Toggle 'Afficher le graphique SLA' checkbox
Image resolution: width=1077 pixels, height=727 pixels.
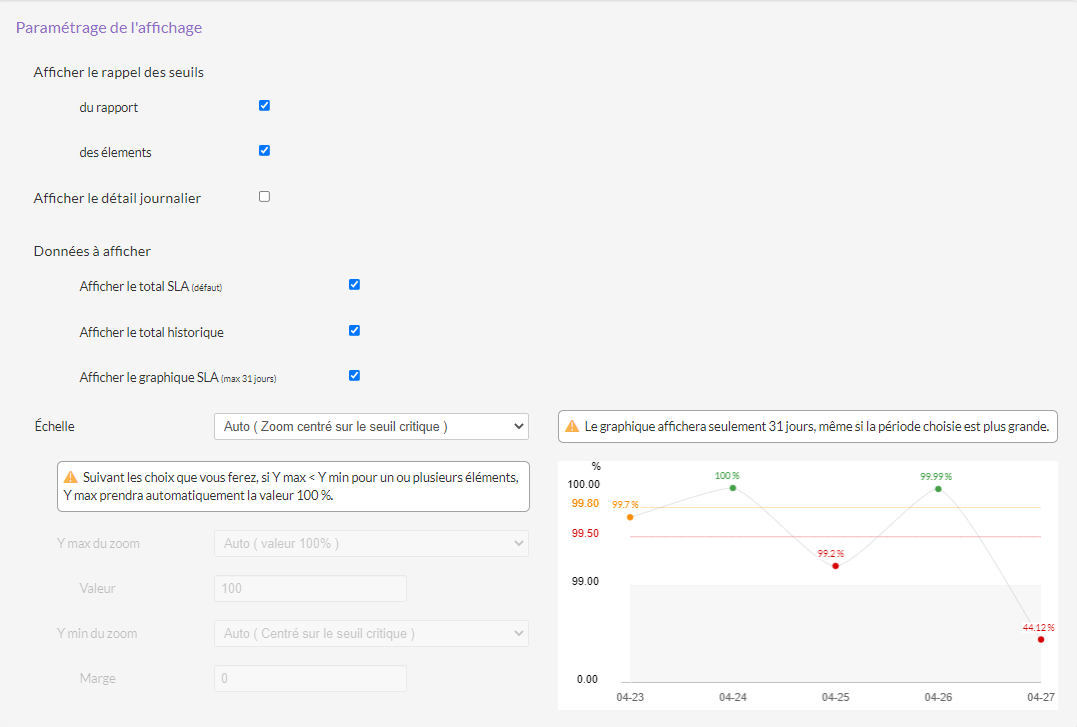(x=354, y=376)
